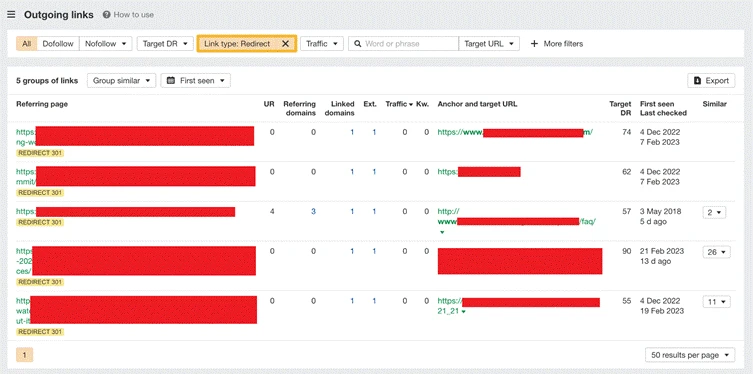Select the All filter tab
The width and height of the screenshot is (753, 374).
(x=26, y=44)
